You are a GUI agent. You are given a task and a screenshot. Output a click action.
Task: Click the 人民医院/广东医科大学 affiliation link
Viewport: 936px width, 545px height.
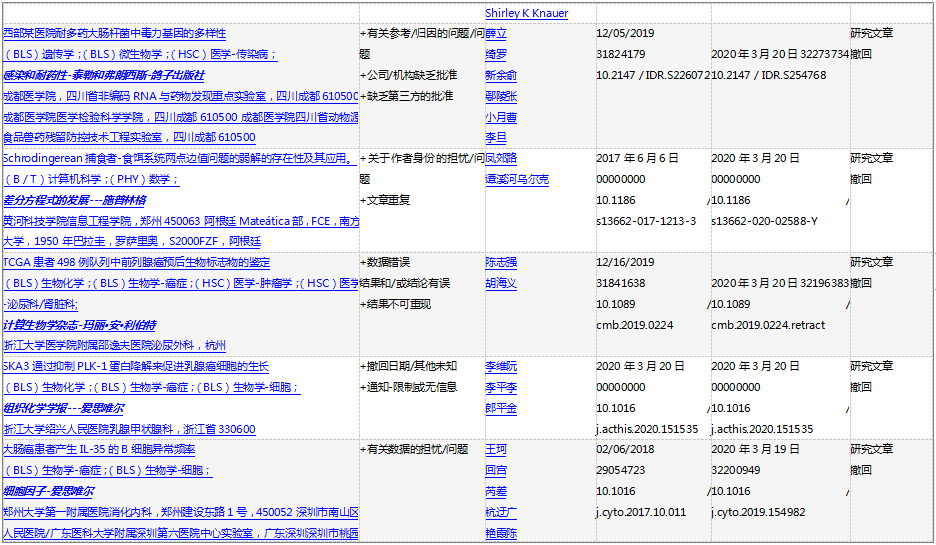point(181,532)
